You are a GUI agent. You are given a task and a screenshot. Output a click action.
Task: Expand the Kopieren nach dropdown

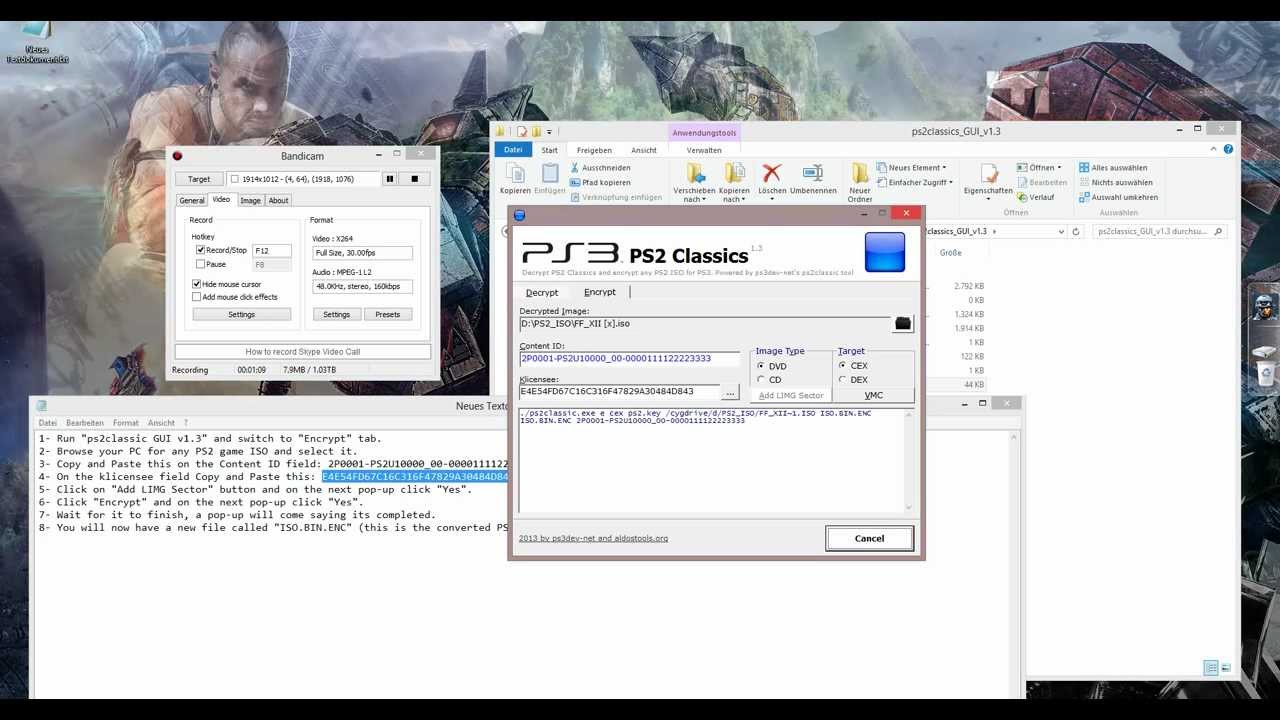coord(734,195)
